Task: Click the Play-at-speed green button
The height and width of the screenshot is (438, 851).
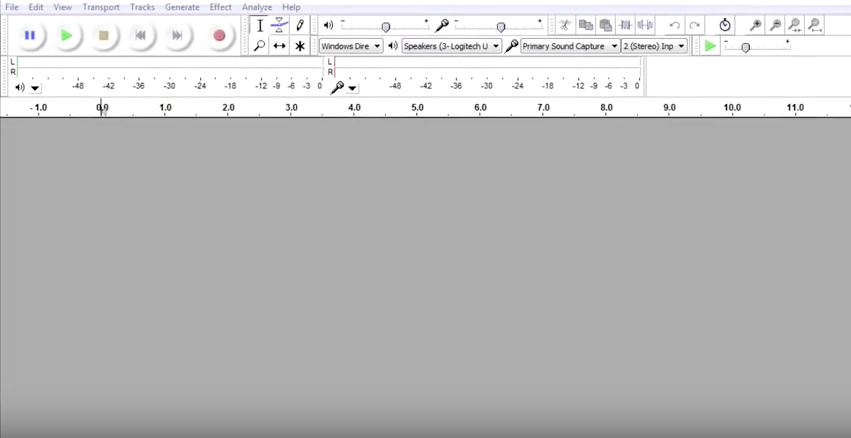Action: (710, 46)
